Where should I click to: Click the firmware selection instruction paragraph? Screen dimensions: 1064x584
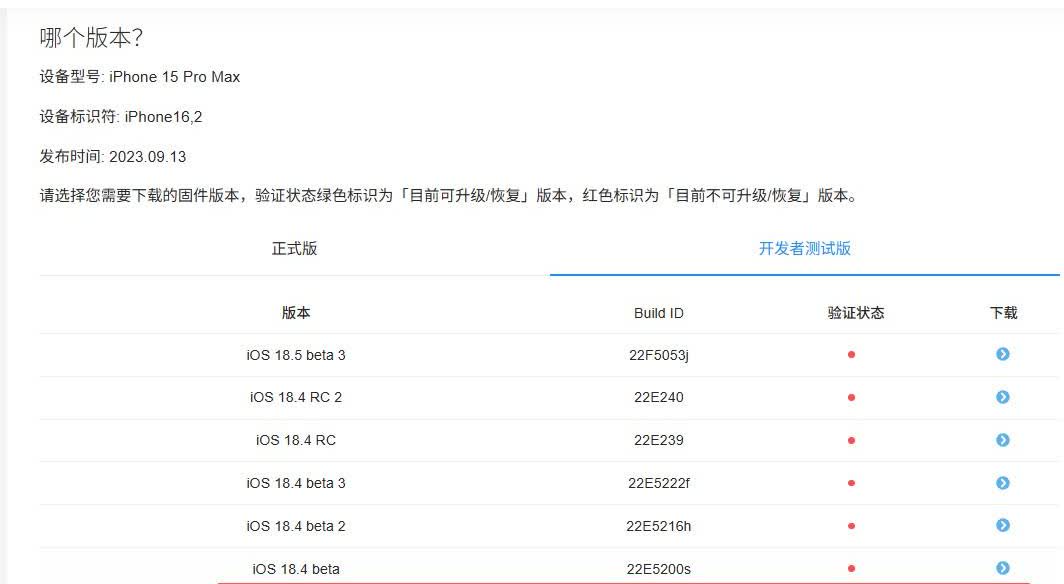[449, 195]
